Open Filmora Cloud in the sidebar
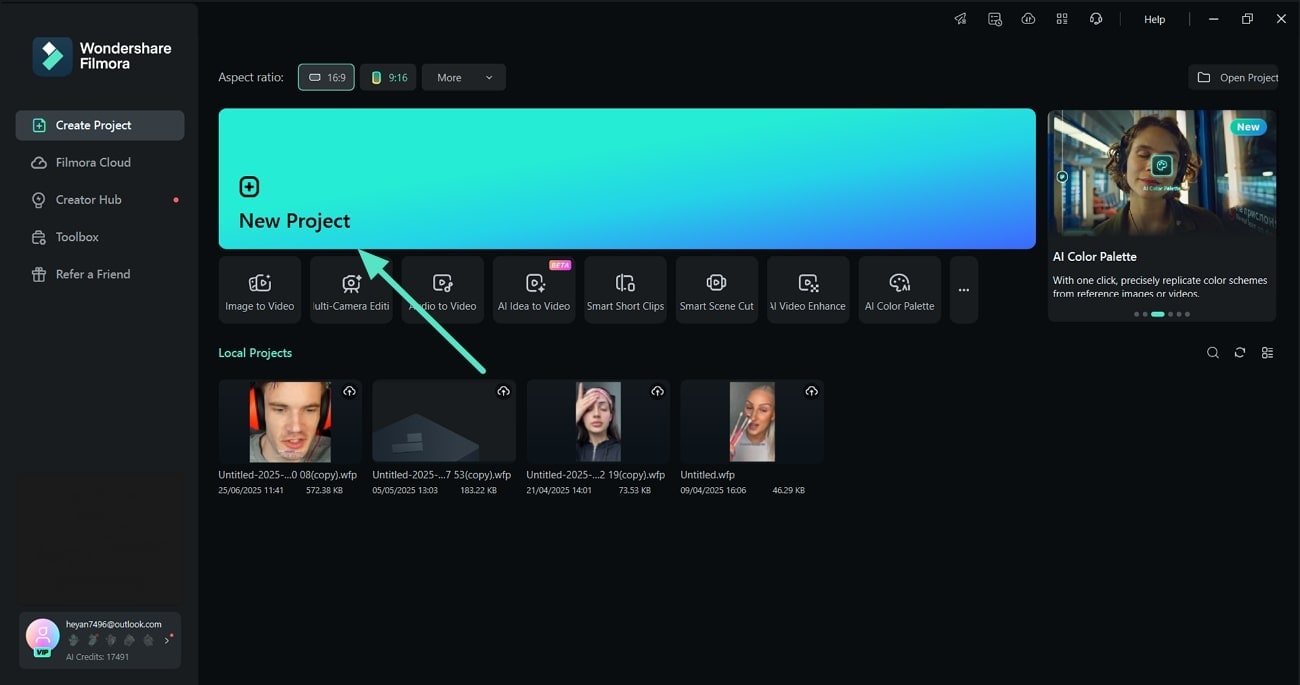Image resolution: width=1300 pixels, height=685 pixels. [100, 162]
